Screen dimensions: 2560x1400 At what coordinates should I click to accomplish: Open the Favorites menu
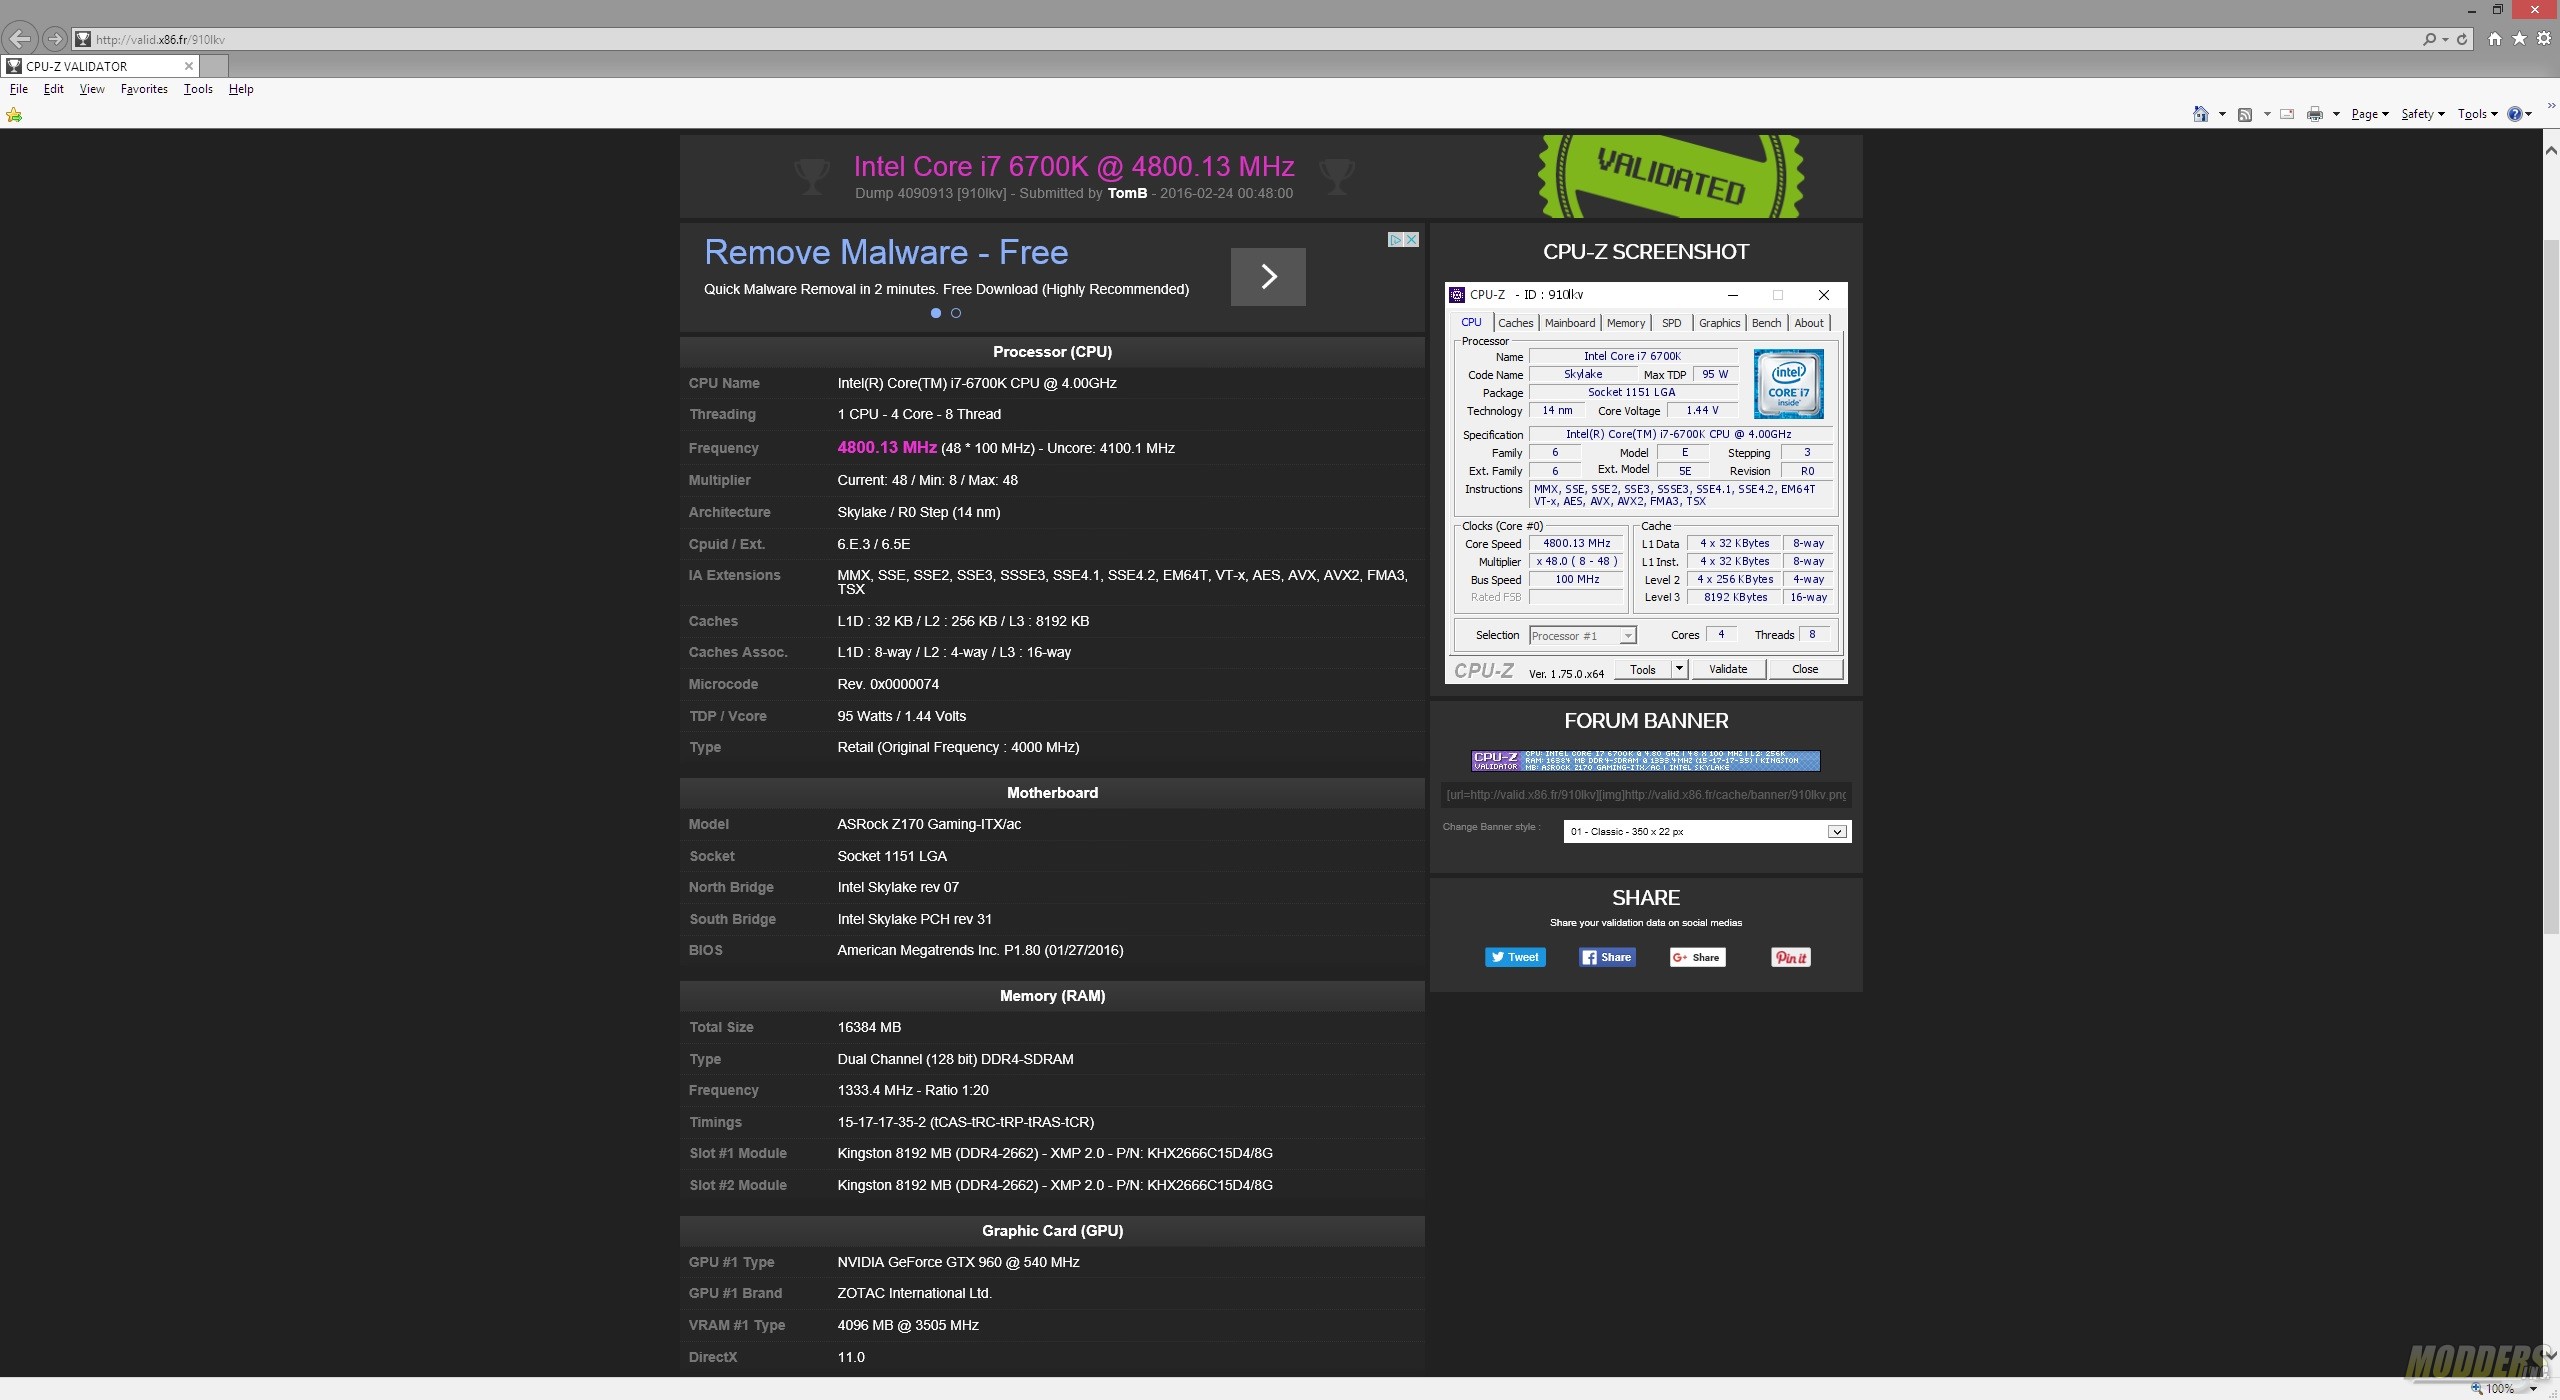point(144,89)
